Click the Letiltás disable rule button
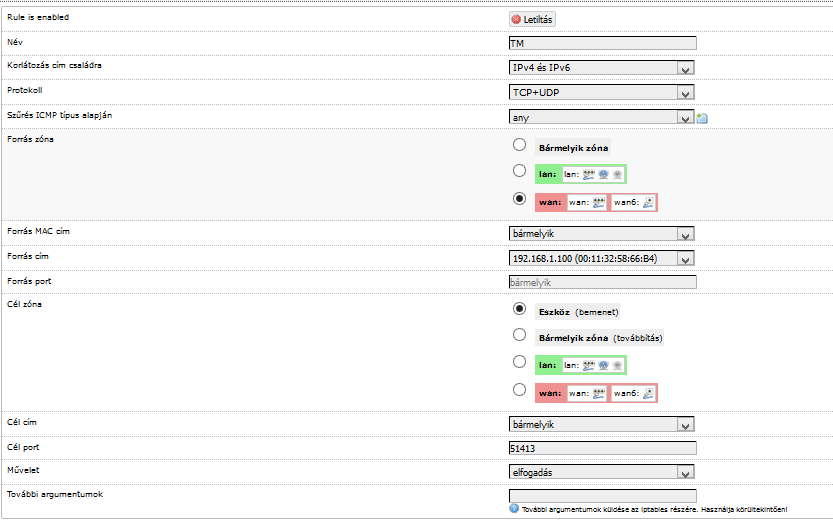The width and height of the screenshot is (833, 527). point(532,20)
